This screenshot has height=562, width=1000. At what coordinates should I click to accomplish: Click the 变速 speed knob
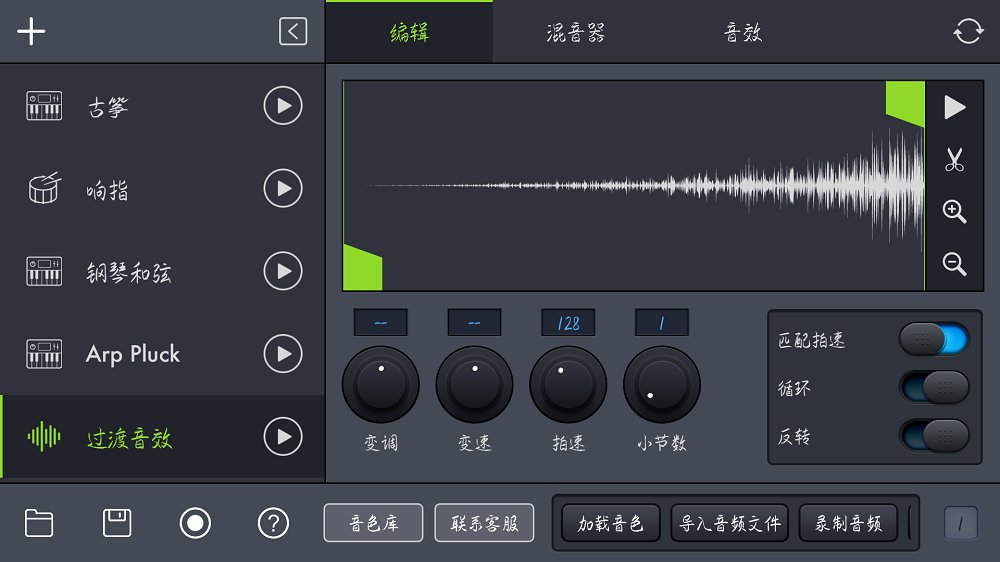(x=474, y=385)
